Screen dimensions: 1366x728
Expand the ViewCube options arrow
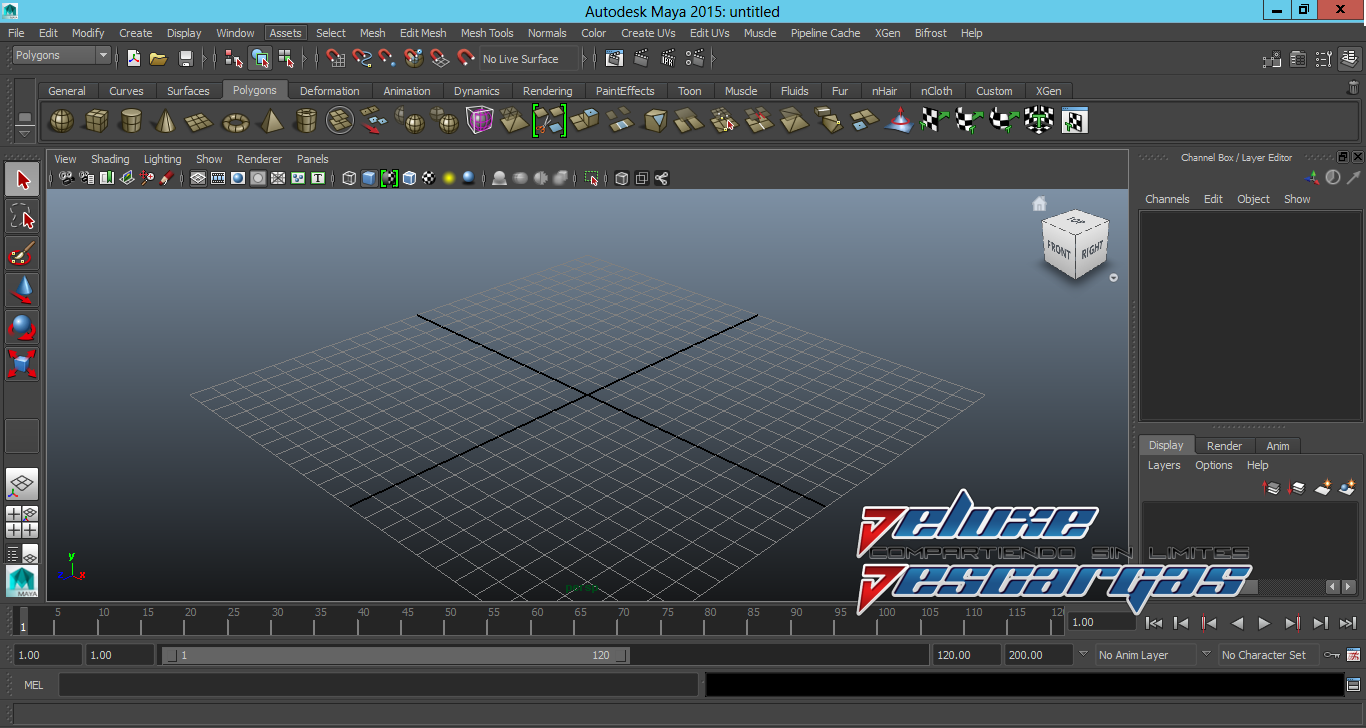click(x=1113, y=278)
